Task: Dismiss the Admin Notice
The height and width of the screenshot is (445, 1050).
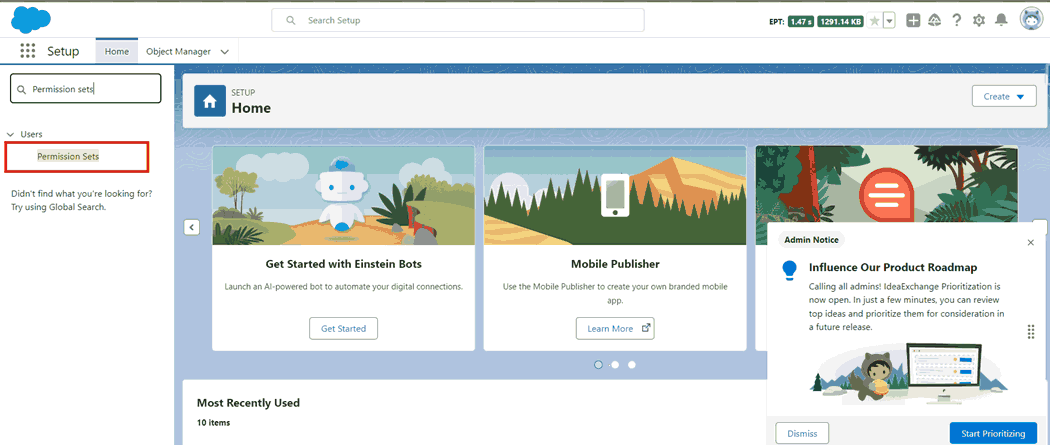Action: pos(802,433)
